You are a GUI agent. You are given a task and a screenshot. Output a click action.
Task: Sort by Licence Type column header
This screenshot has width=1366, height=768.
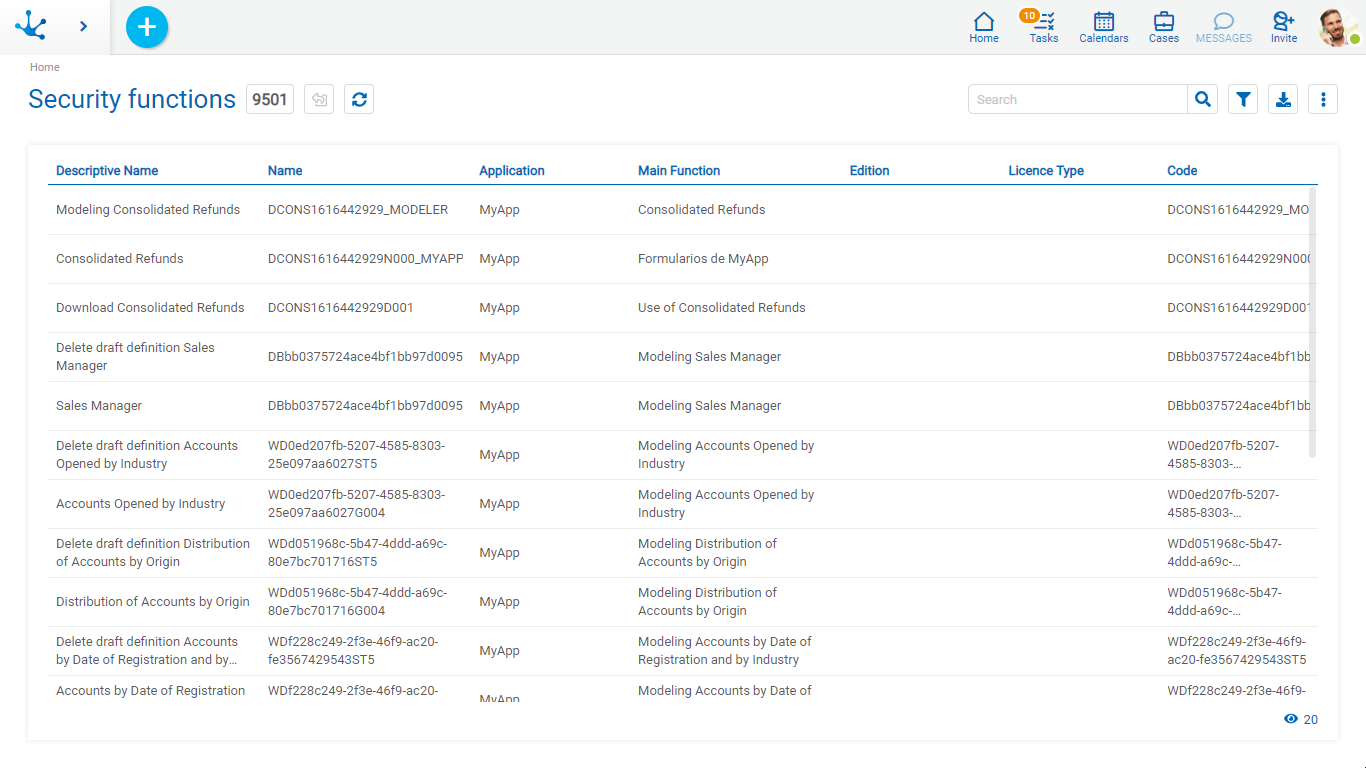[1046, 171]
